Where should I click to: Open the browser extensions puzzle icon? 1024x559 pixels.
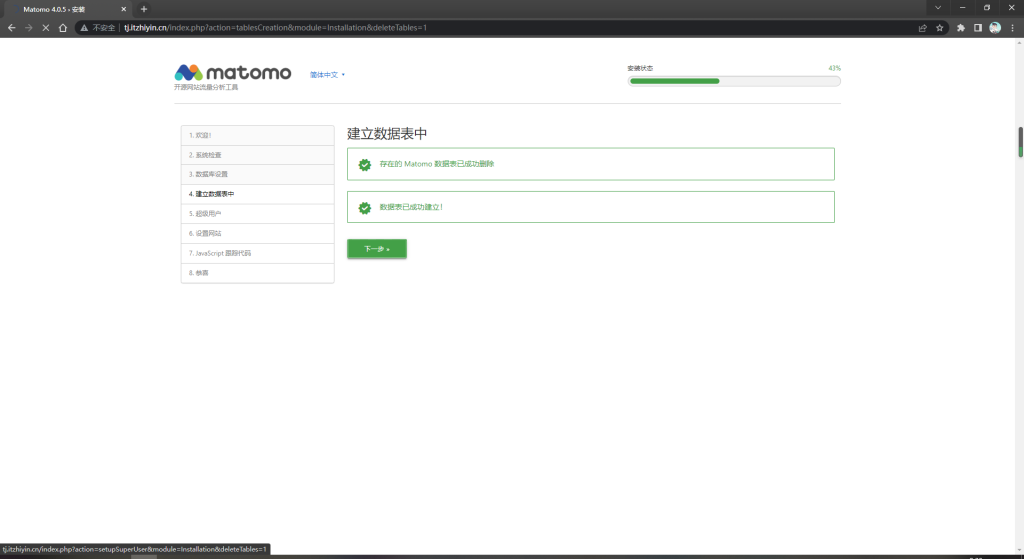point(961,28)
